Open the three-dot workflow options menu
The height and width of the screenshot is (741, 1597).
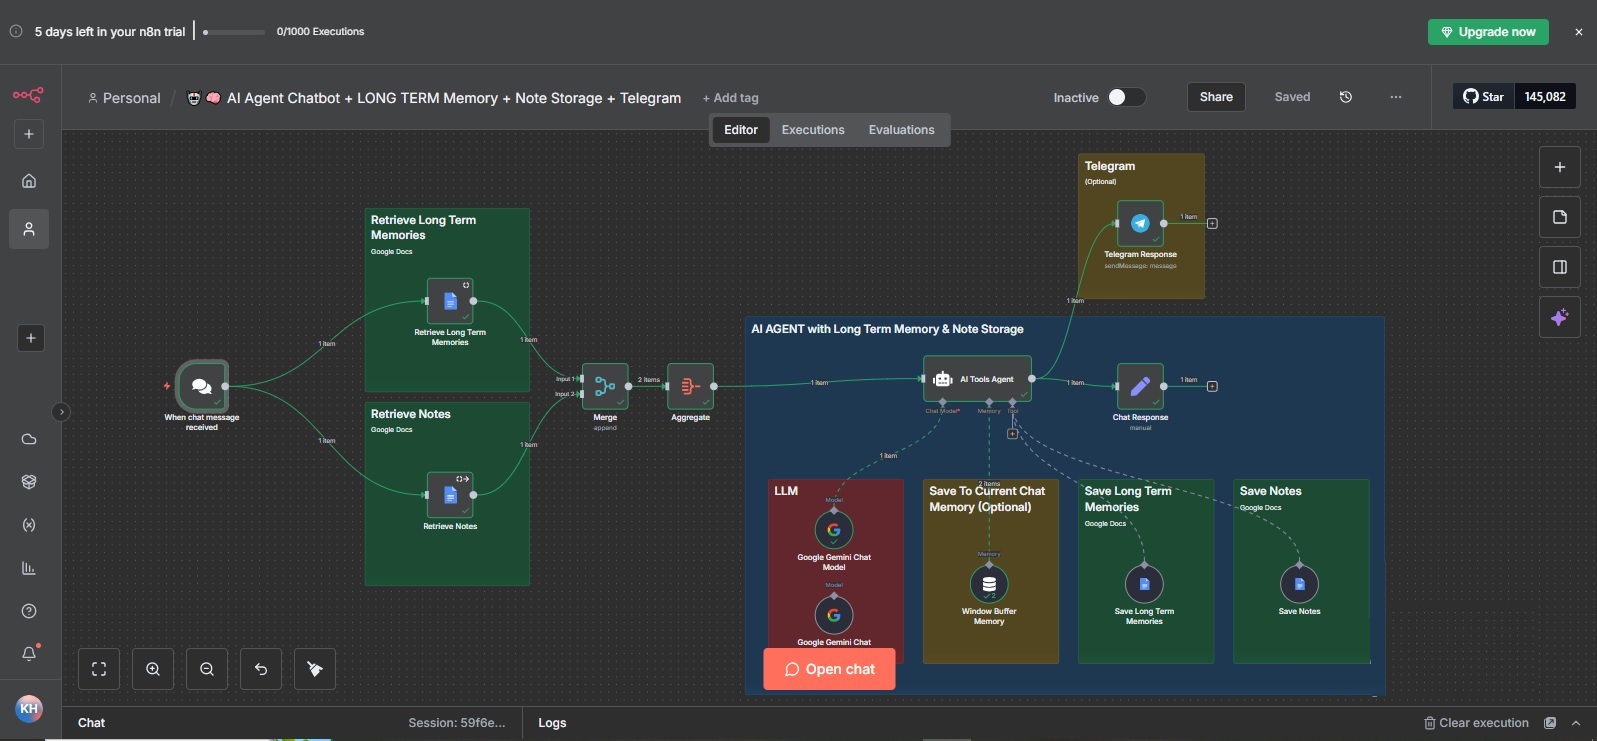(1396, 97)
